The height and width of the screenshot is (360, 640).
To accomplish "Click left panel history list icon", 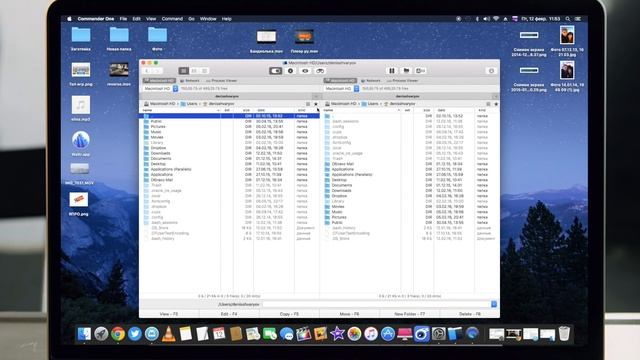I will point(308,104).
